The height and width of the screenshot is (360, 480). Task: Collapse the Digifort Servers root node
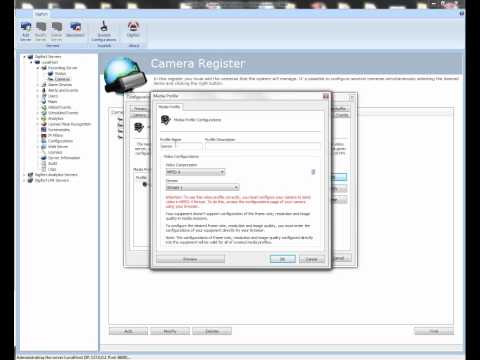pyautogui.click(x=25, y=57)
